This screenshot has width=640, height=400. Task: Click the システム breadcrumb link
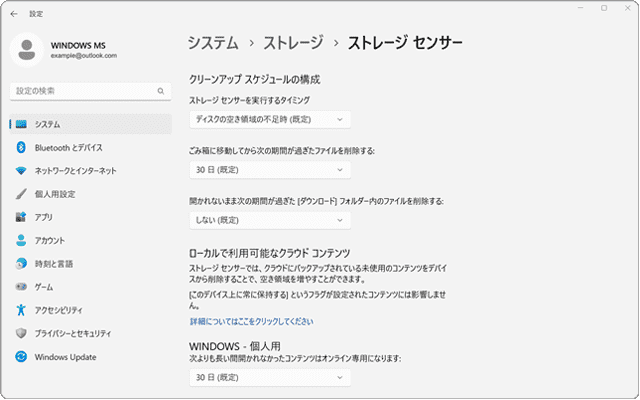(x=213, y=43)
